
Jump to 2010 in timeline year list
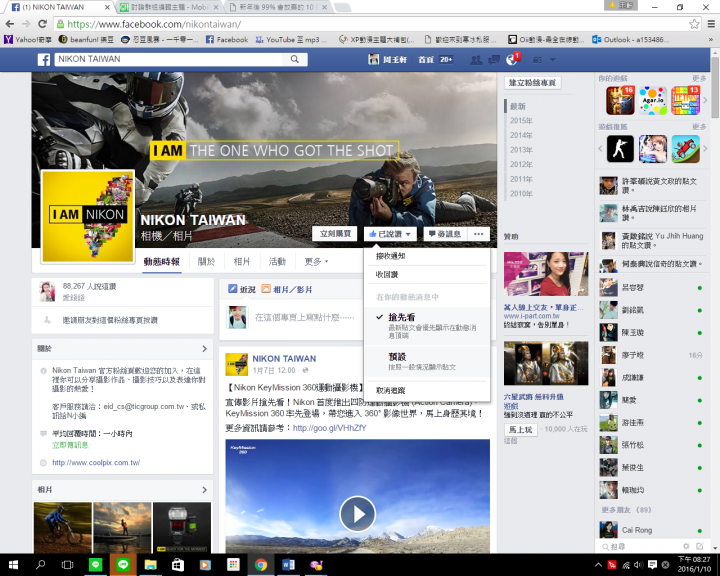point(521,193)
